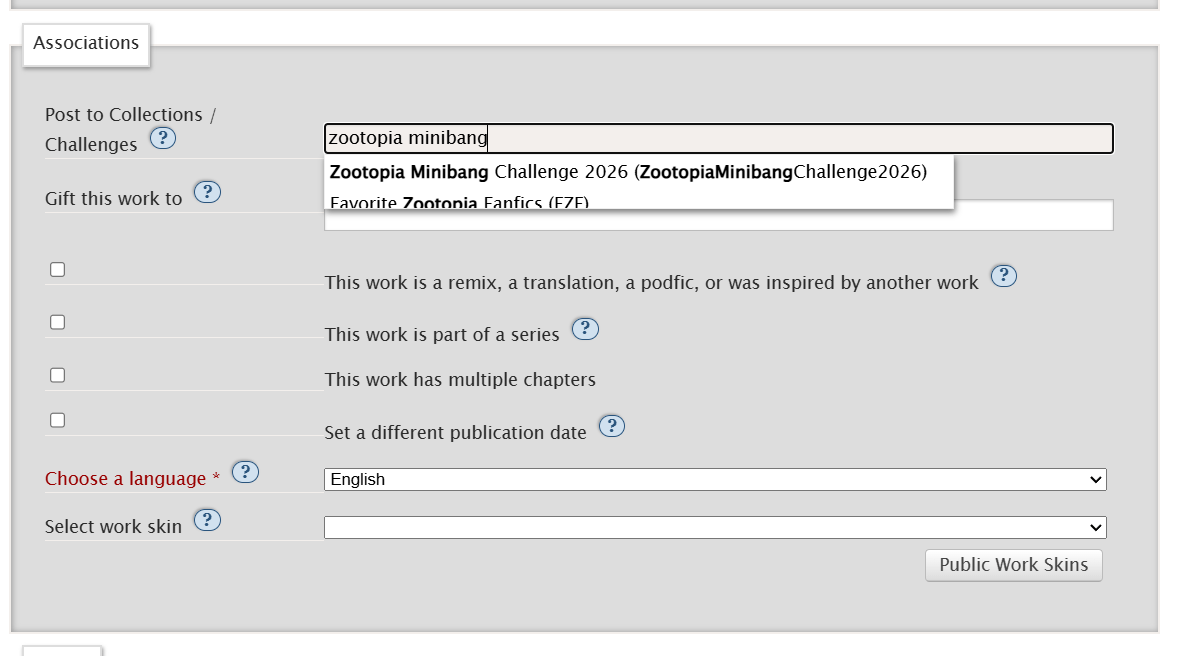Screen dimensions: 1187x656
Task: Tick the multiple chapters checkbox
Action: (58, 375)
